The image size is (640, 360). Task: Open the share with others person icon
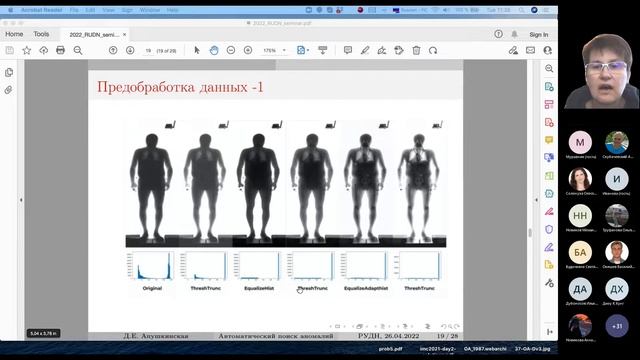tap(547, 50)
